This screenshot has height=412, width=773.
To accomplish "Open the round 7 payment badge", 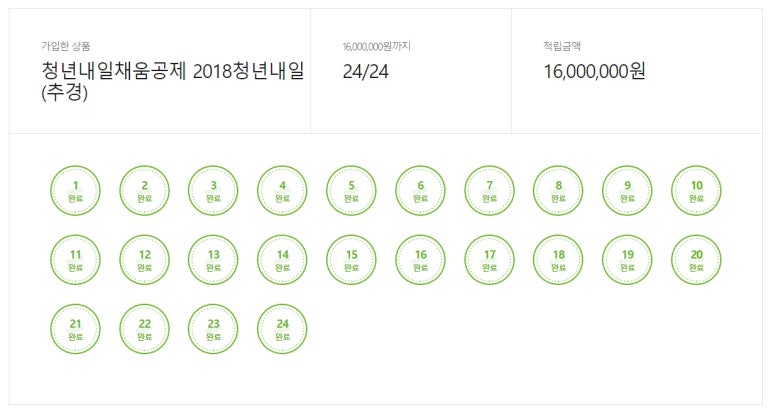I will (490, 191).
